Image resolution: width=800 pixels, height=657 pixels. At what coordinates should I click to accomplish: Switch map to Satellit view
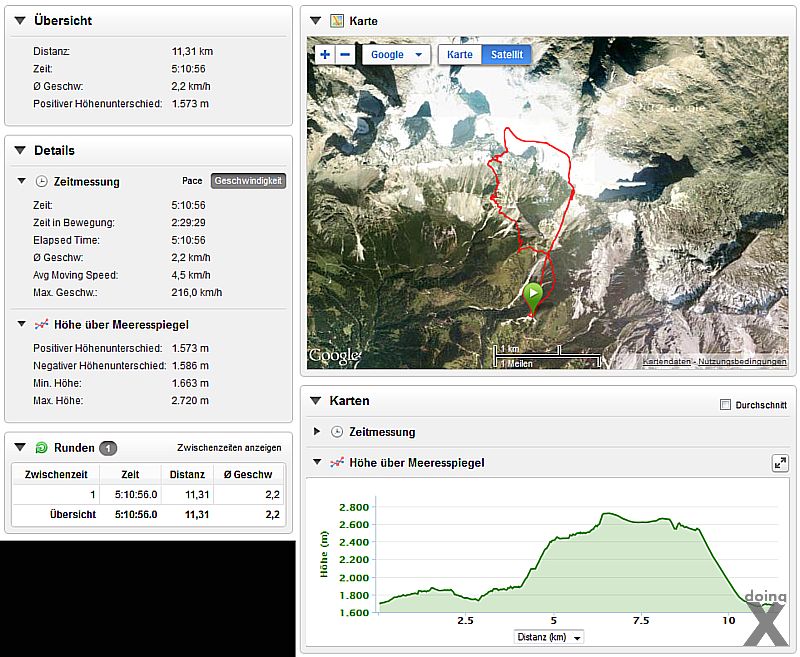[x=506, y=54]
